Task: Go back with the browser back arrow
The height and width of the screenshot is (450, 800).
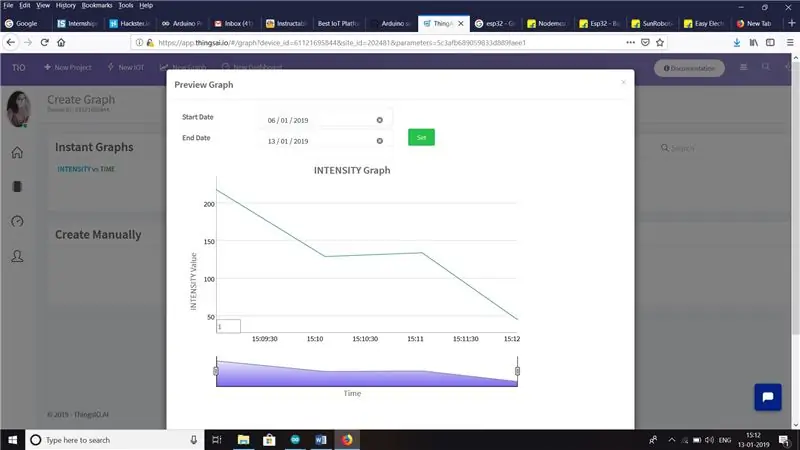Action: (x=11, y=42)
